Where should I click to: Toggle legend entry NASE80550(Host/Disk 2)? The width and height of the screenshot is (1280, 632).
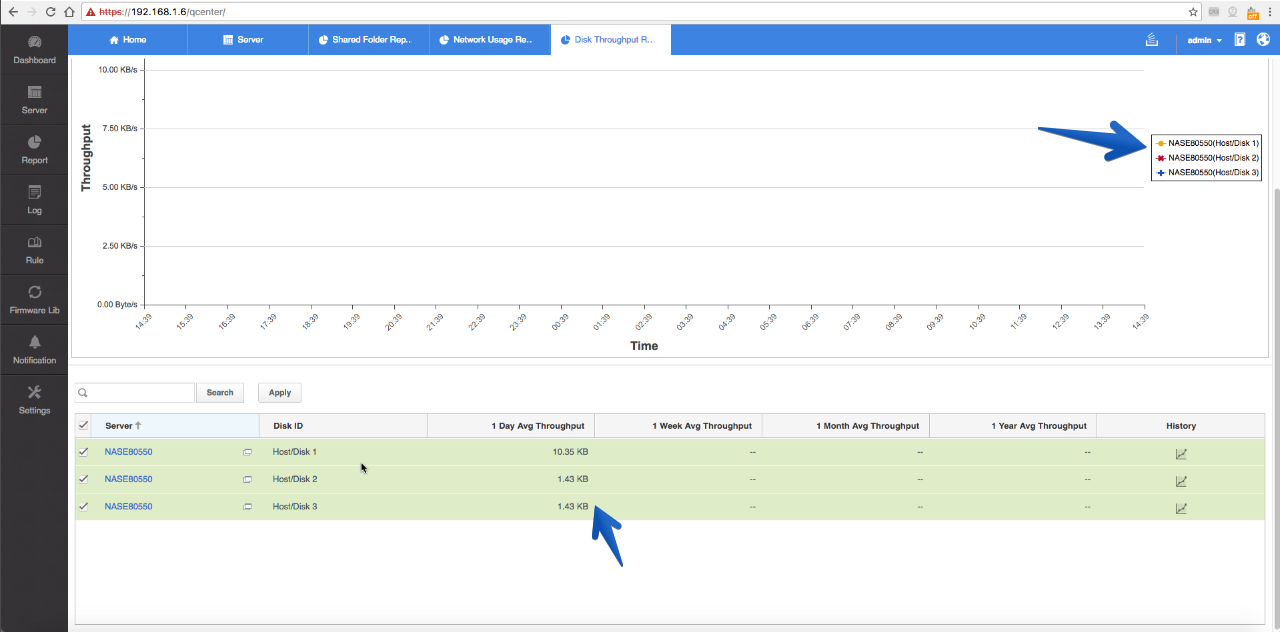click(x=1207, y=158)
